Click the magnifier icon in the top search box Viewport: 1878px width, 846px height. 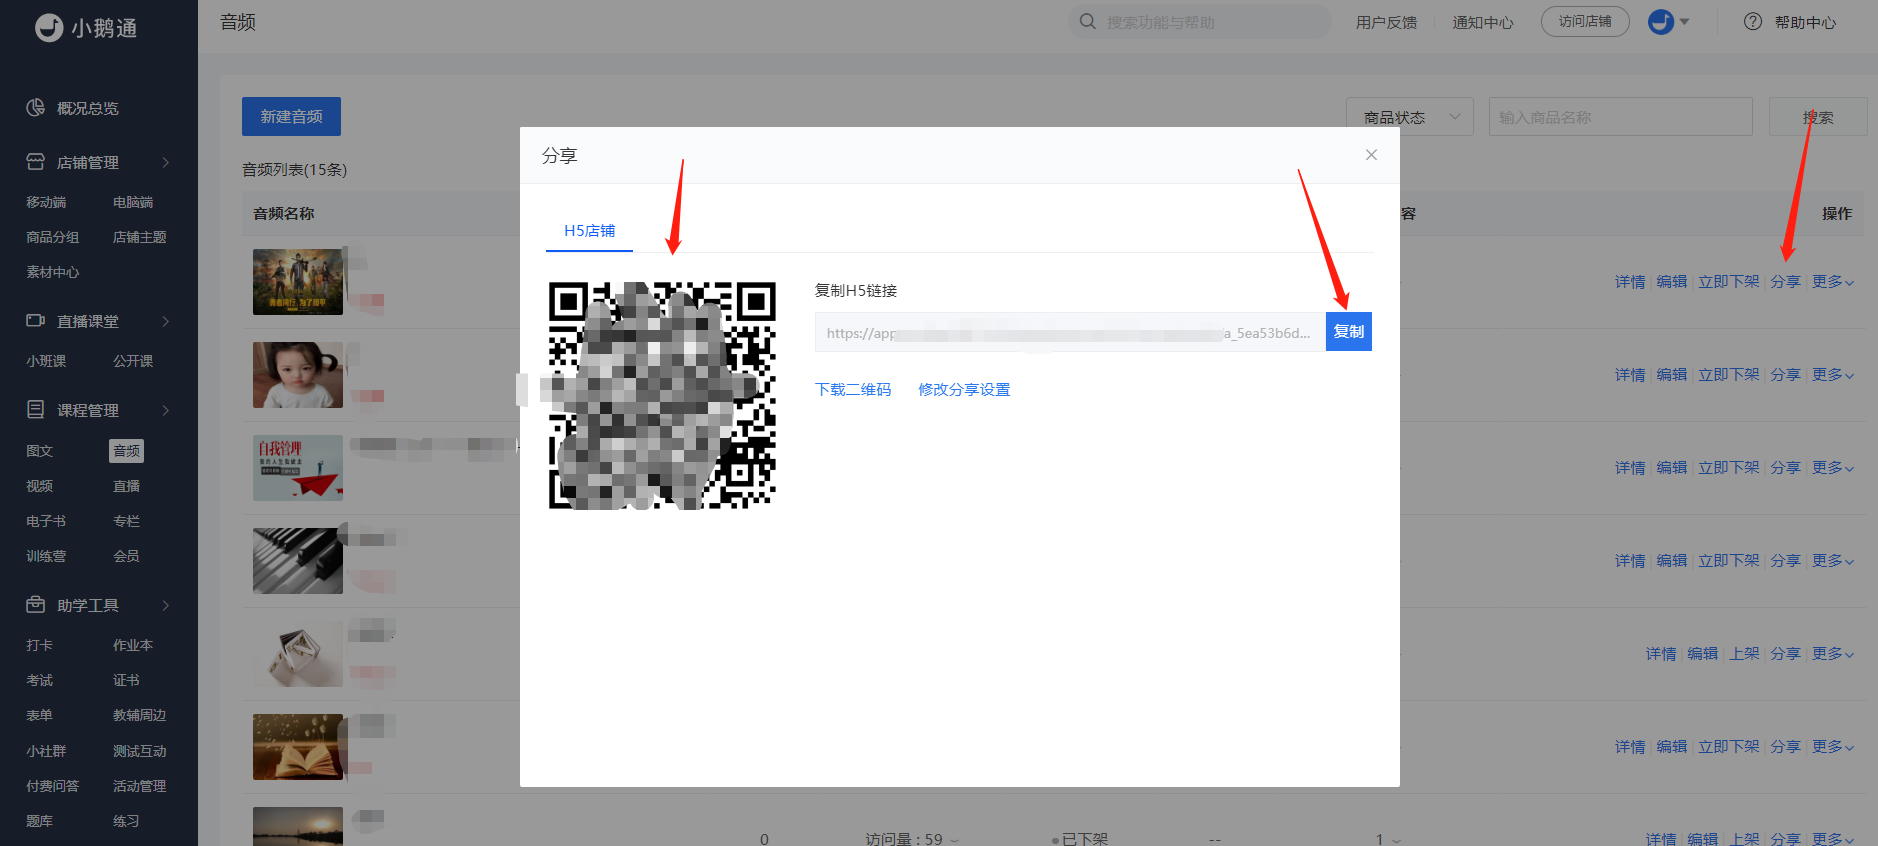[1088, 21]
